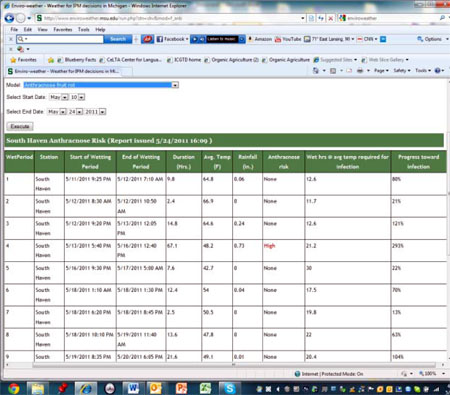Open the File menu
This screenshot has width=450, height=395.
pos(14,29)
